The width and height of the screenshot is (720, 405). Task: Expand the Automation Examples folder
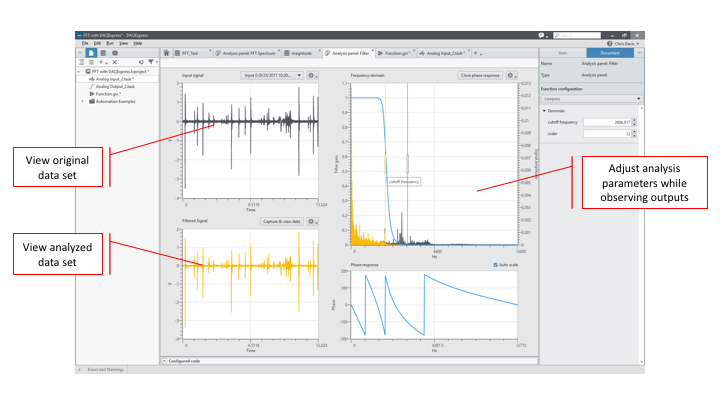click(82, 101)
